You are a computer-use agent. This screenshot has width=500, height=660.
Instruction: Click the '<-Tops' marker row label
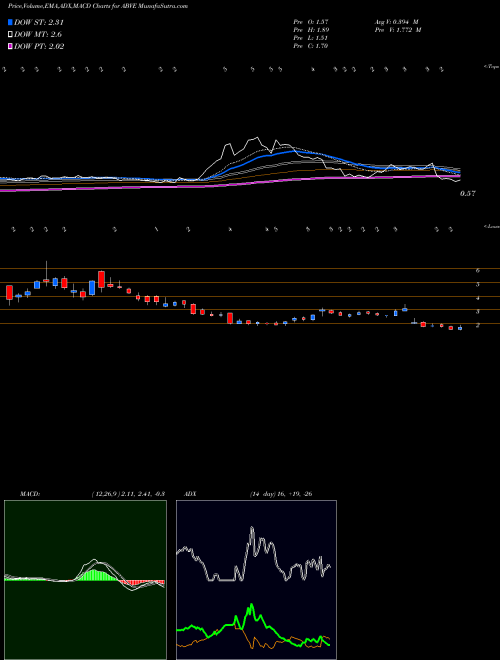pyautogui.click(x=492, y=67)
